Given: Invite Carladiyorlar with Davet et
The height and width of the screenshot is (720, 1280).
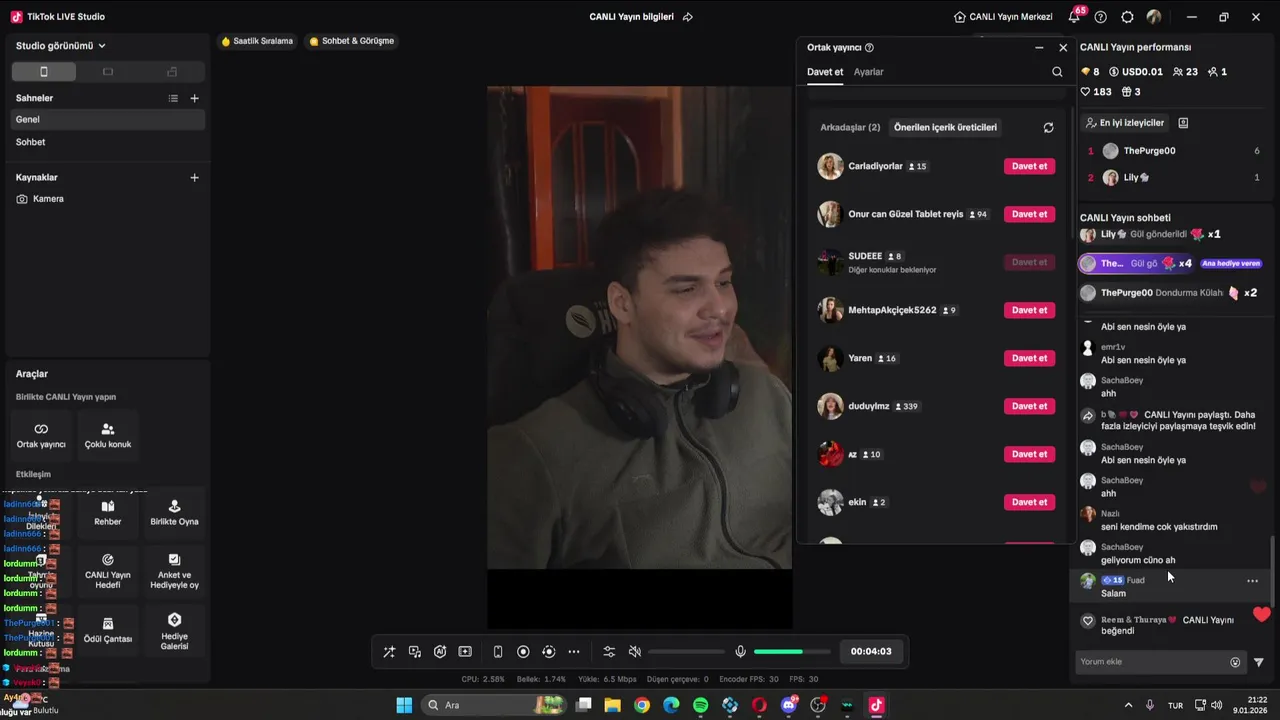Looking at the screenshot, I should coord(1029,166).
